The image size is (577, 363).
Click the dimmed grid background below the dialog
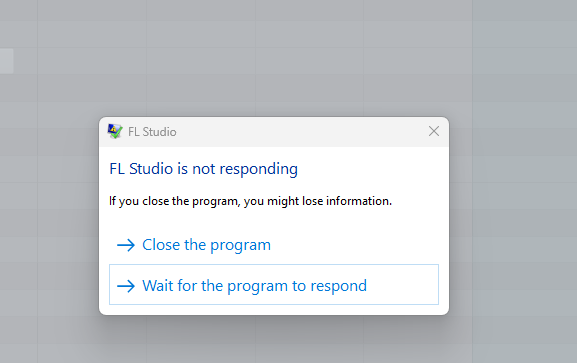[x=274, y=341]
